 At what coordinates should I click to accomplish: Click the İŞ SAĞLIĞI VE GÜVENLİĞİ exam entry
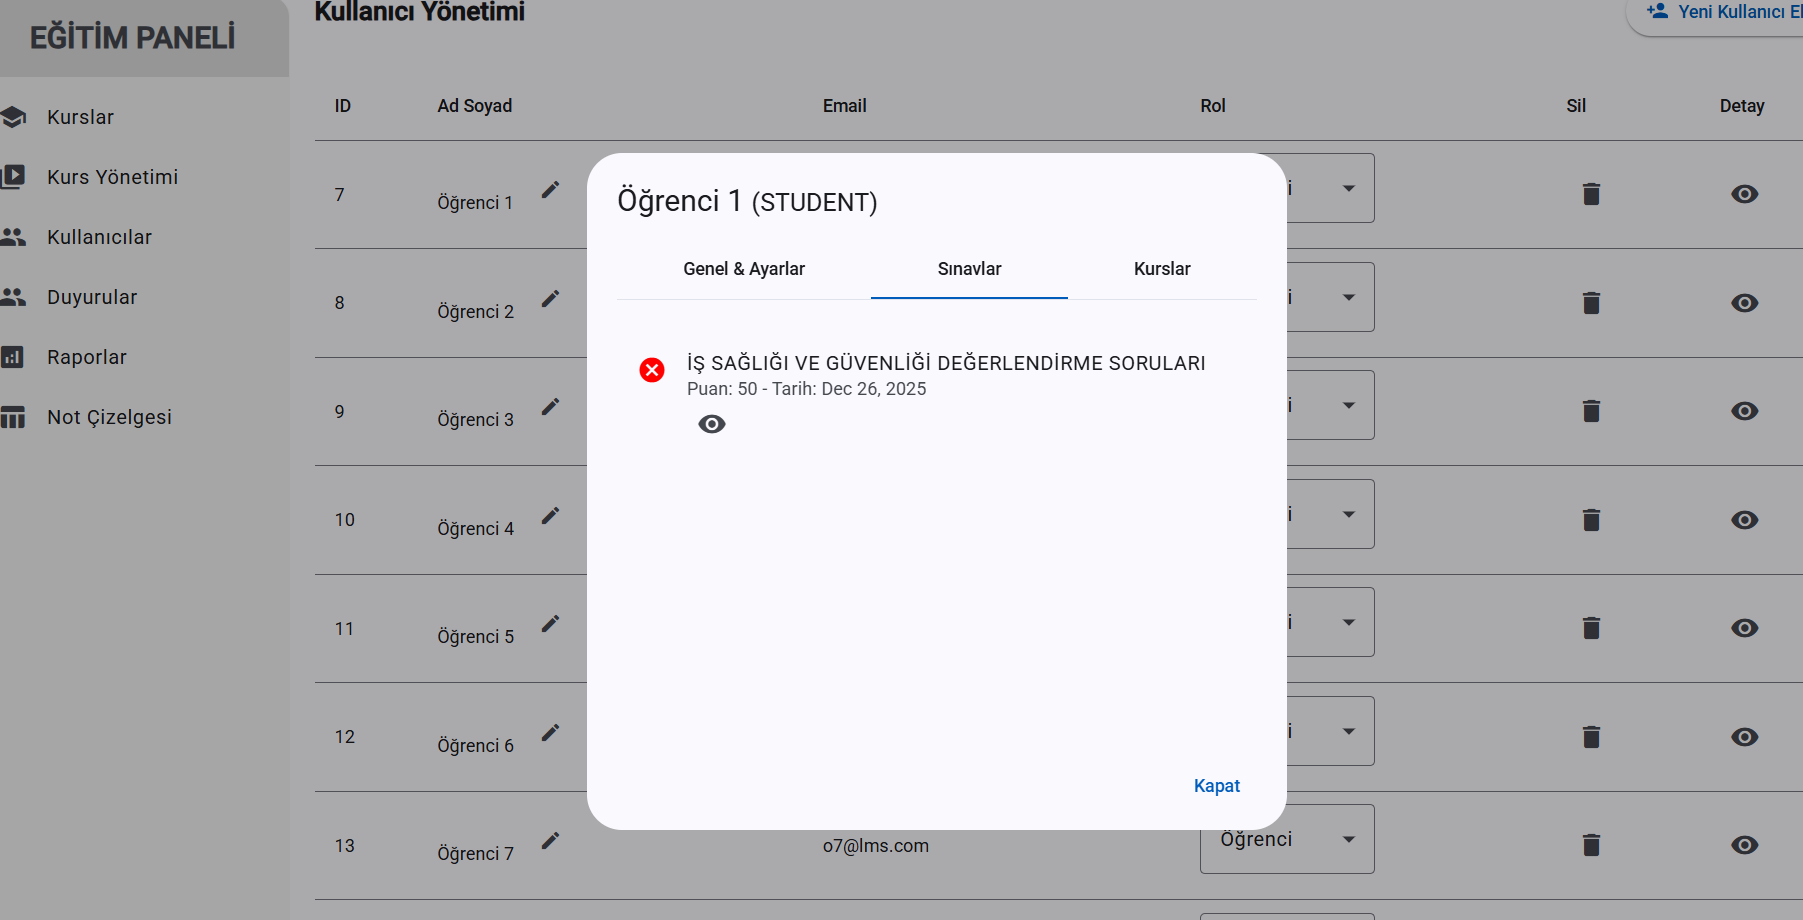click(x=945, y=363)
